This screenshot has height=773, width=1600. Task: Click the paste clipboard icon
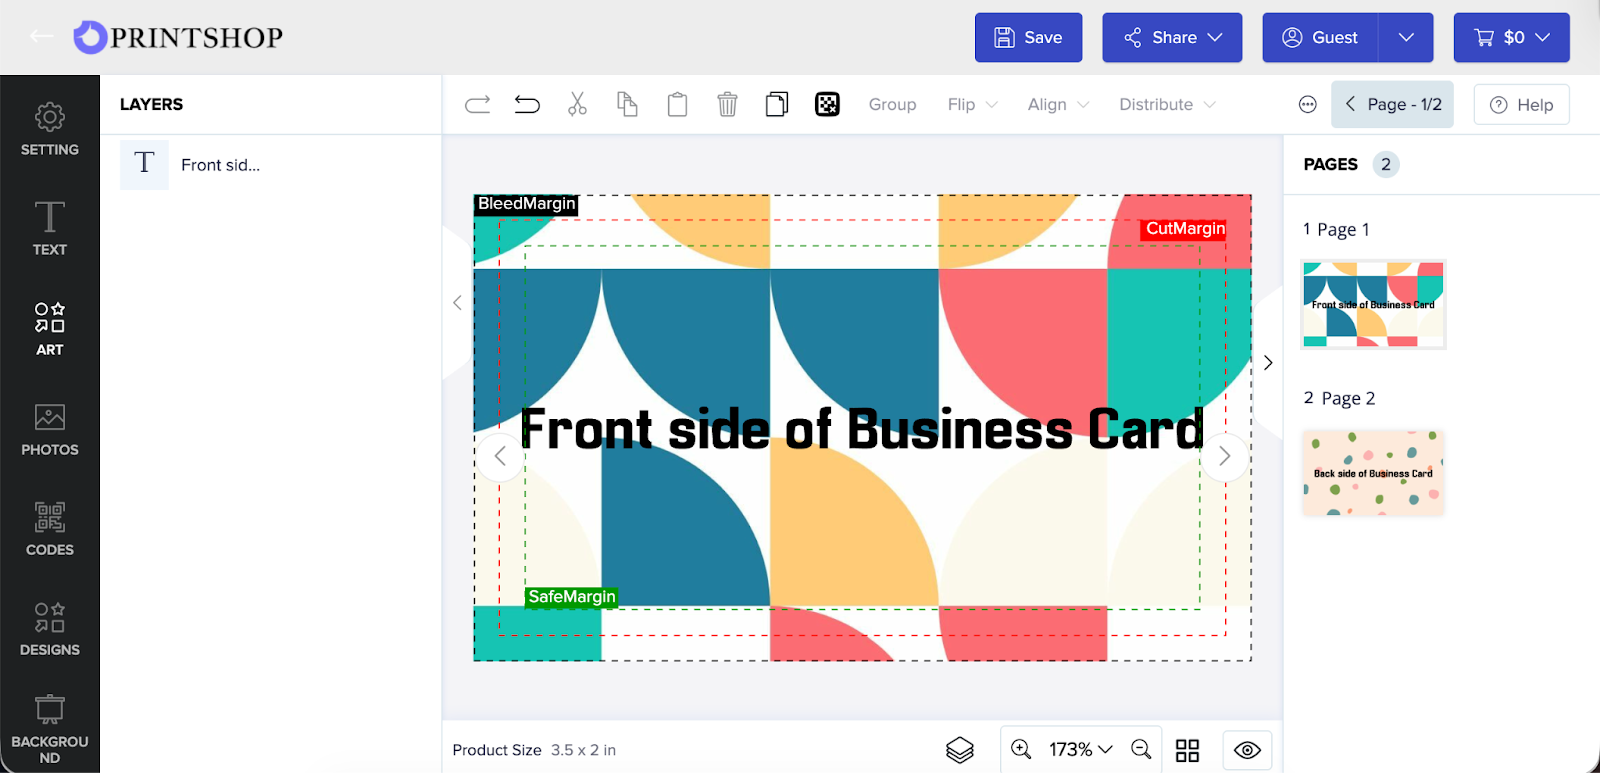677,104
